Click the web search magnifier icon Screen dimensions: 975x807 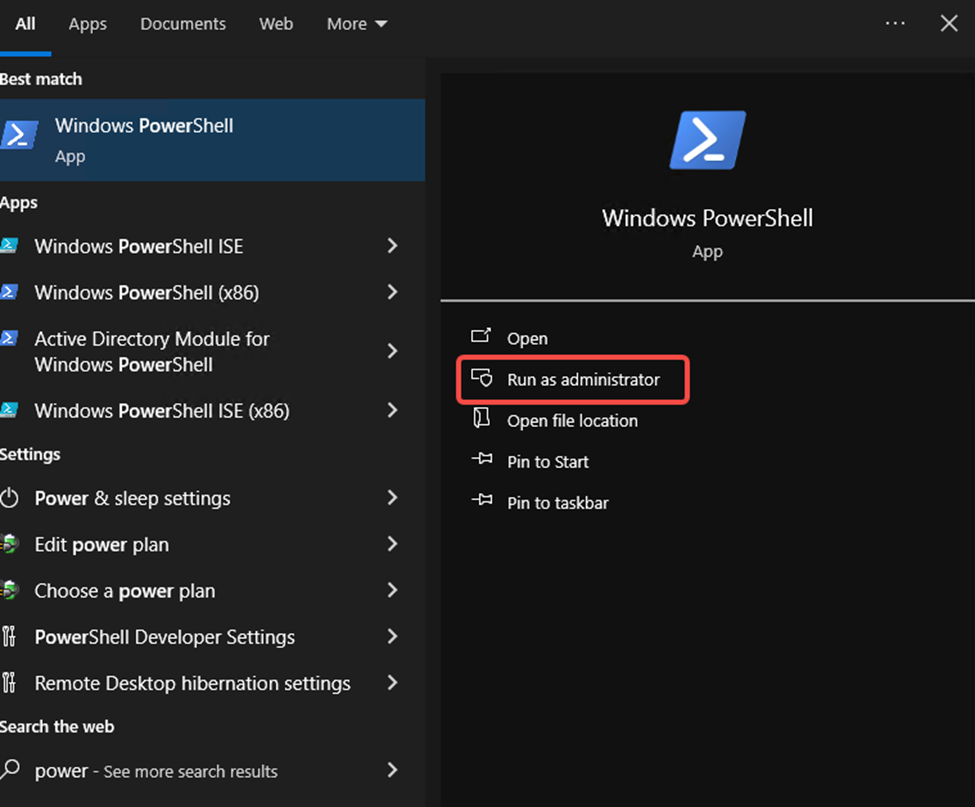(x=11, y=770)
